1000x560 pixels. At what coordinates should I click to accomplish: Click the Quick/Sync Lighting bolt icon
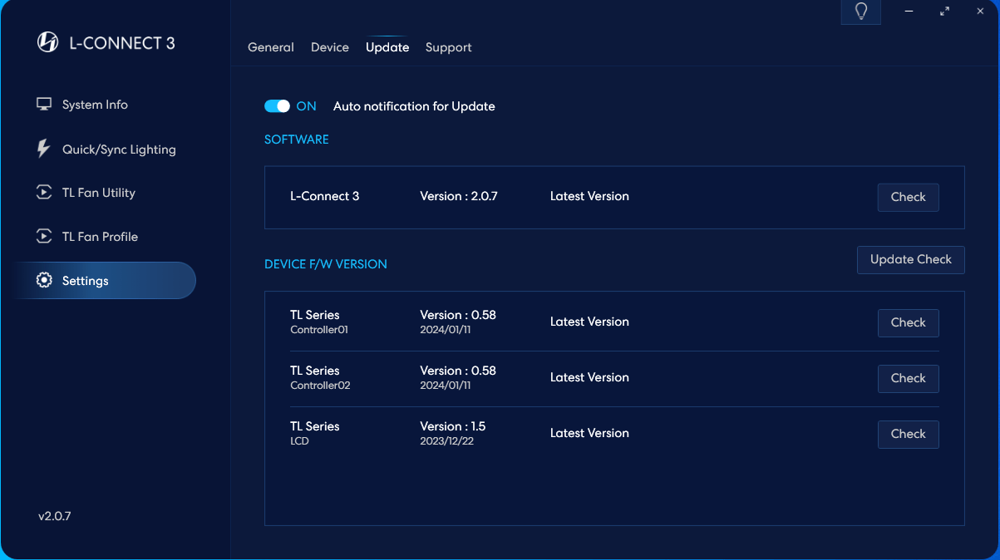(43, 149)
